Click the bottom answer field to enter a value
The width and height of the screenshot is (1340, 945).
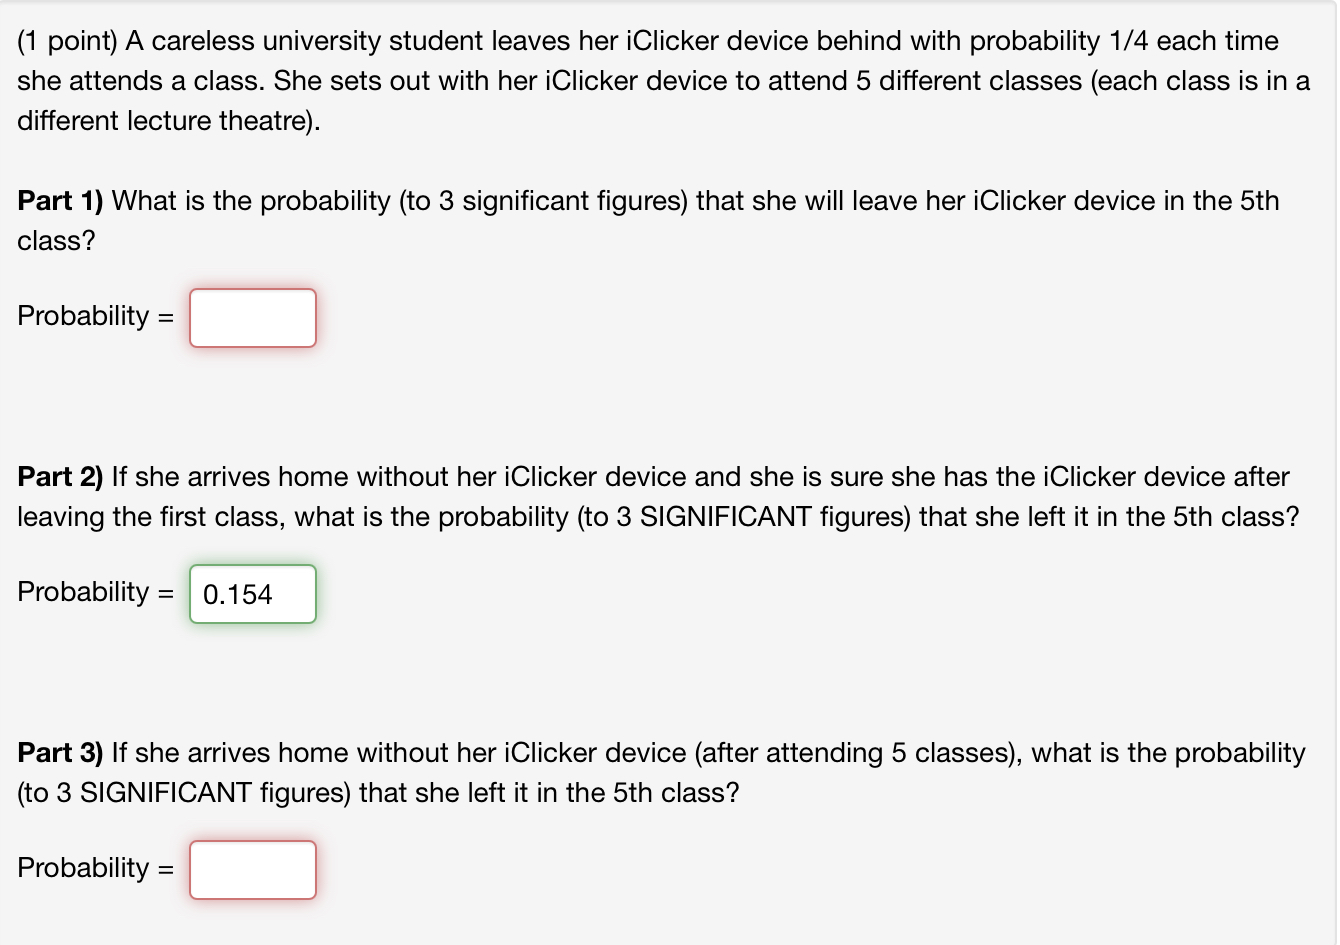pos(252,870)
